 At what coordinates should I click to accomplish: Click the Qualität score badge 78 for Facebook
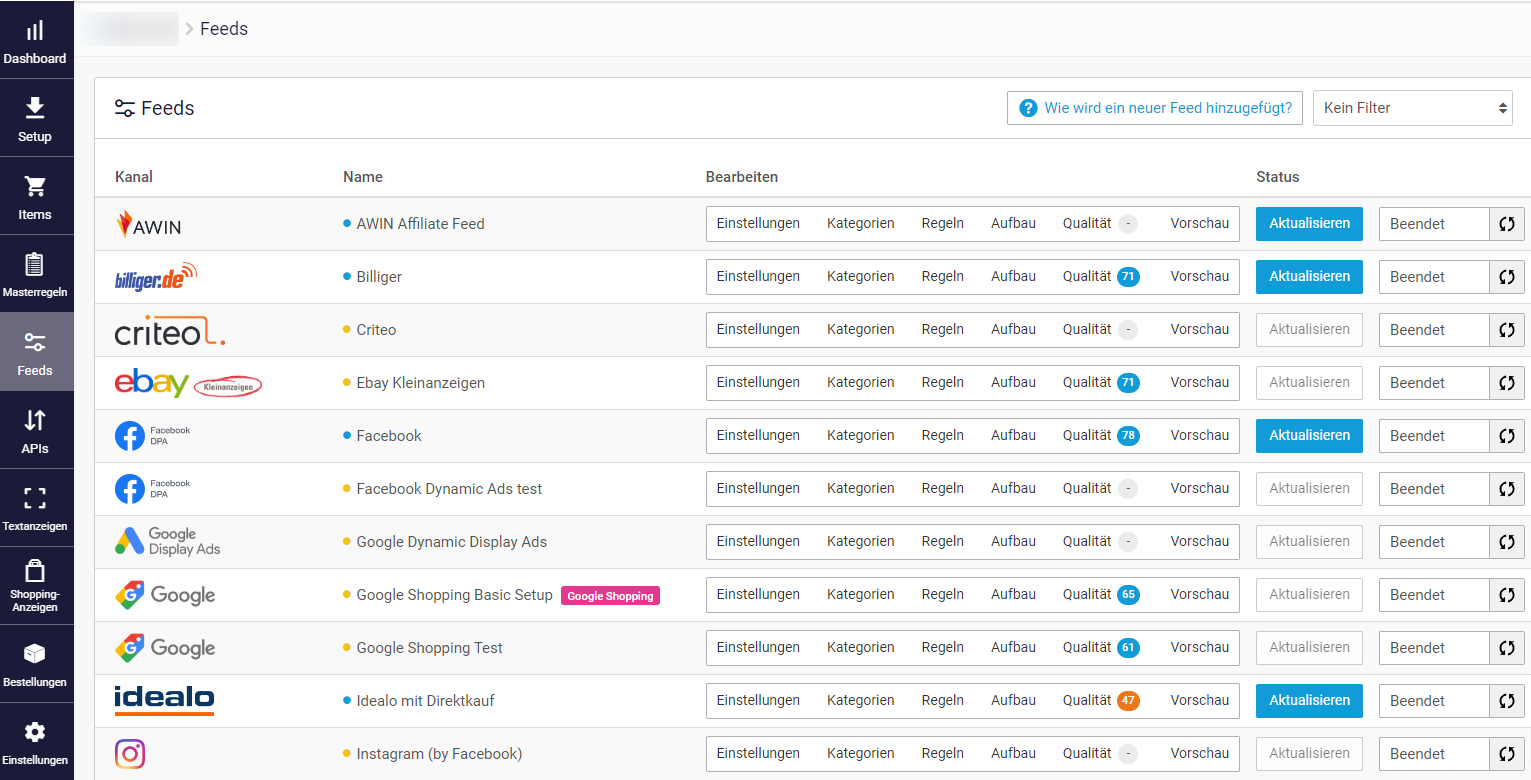(1128, 435)
